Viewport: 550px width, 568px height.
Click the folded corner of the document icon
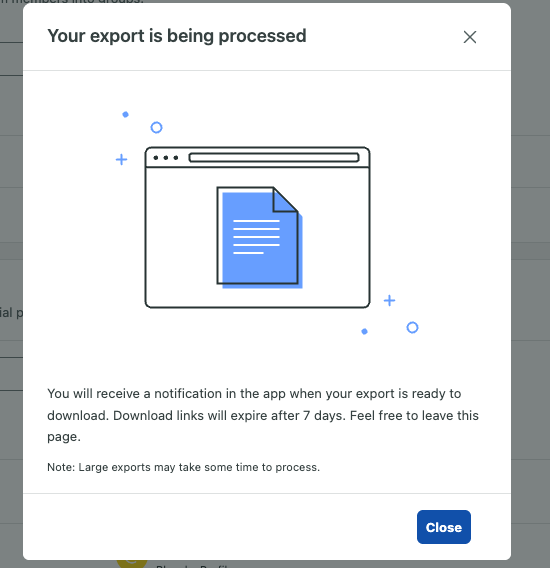285,199
